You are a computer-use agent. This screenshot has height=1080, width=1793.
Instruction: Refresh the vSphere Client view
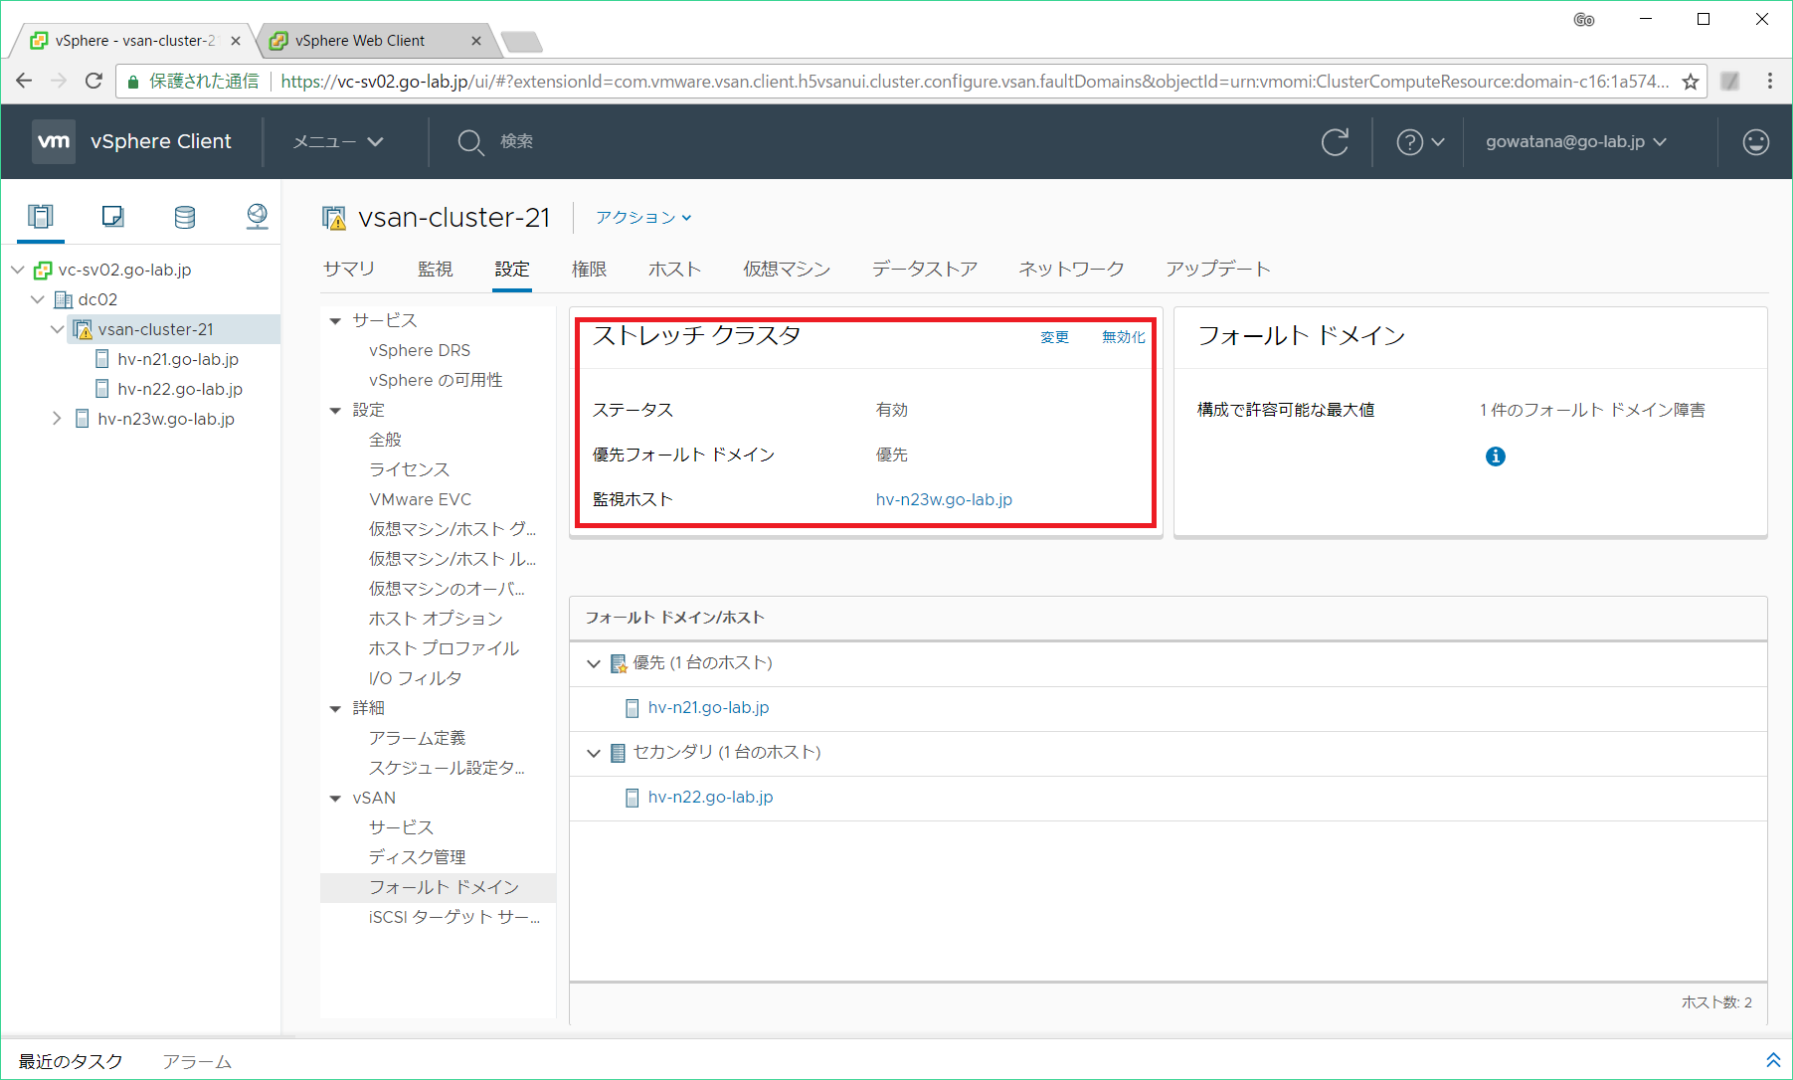1335,142
